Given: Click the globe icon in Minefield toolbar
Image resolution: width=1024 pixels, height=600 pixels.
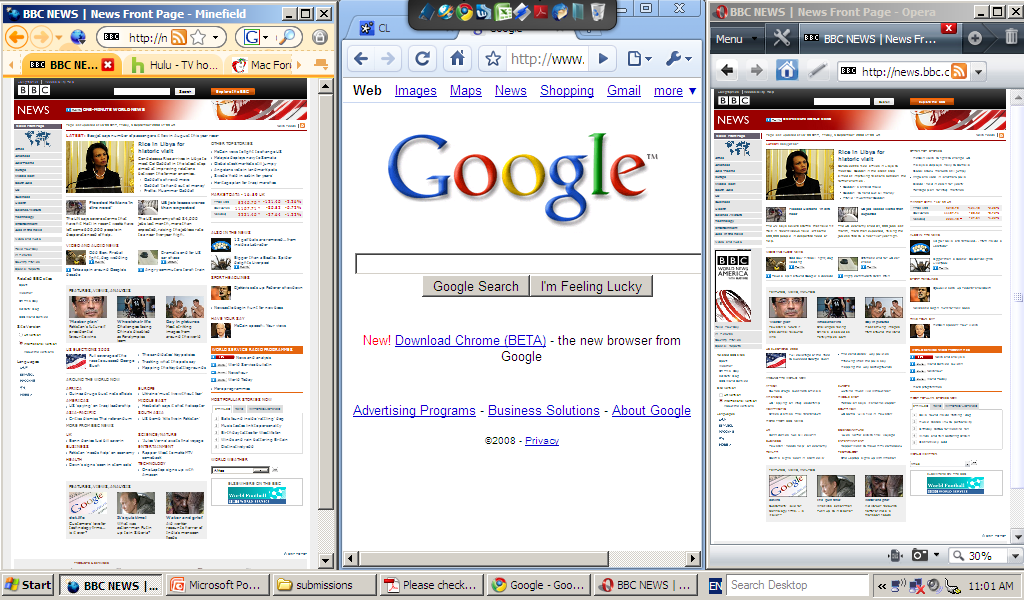Looking at the screenshot, I should pos(78,37).
